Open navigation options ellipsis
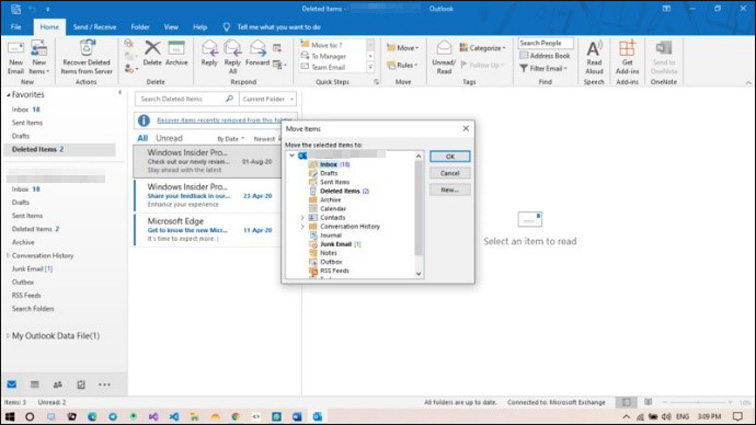The width and height of the screenshot is (756, 425). 104,384
